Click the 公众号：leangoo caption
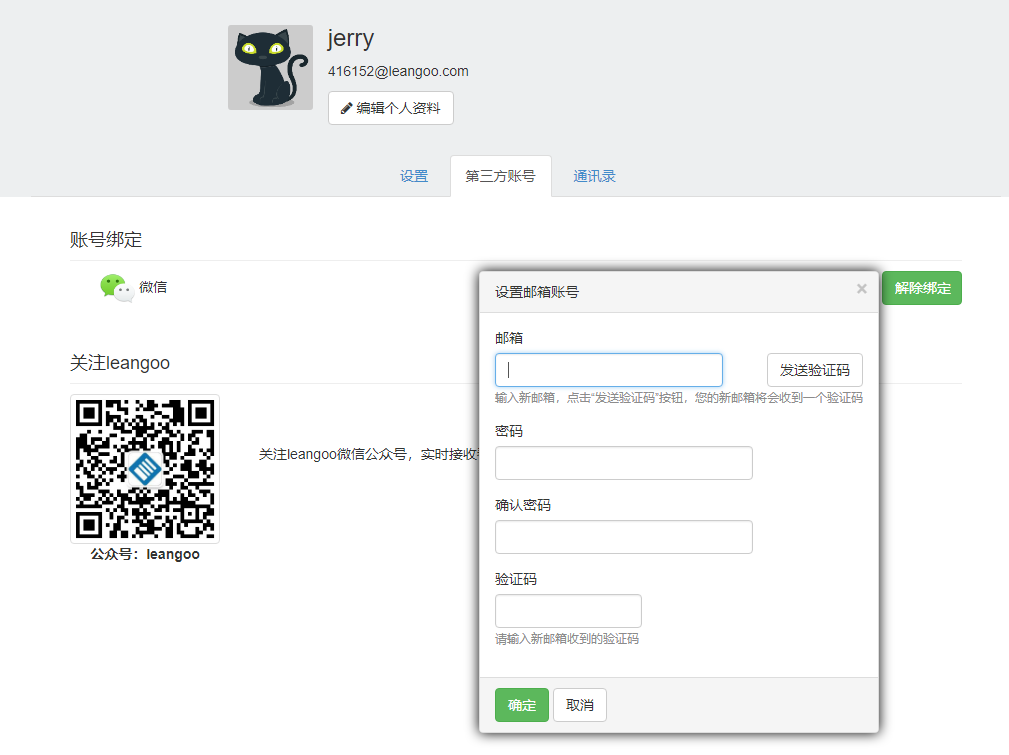 (x=145, y=554)
